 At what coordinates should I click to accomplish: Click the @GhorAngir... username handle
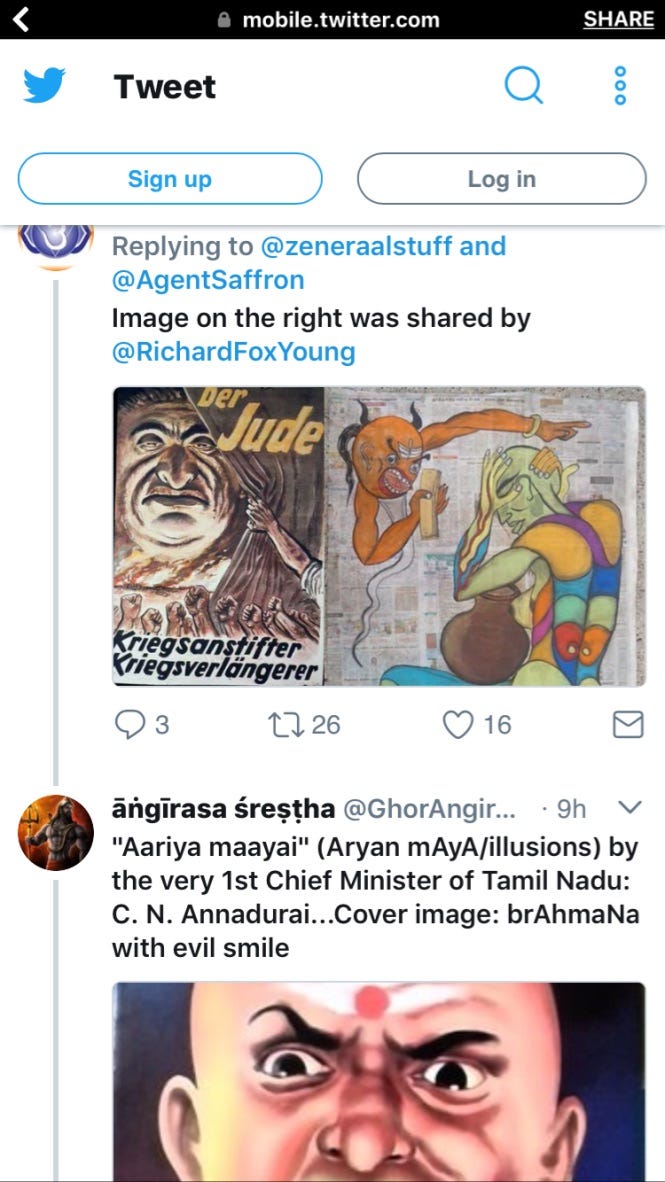[x=430, y=809]
